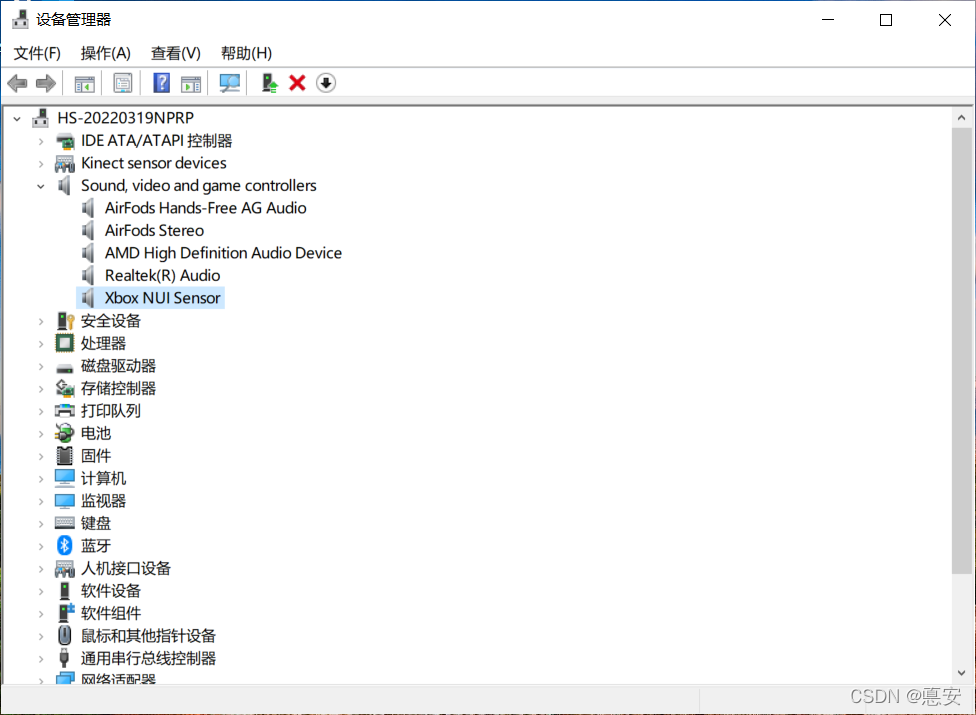The width and height of the screenshot is (976, 715).
Task: Click the blue Help question mark icon
Action: click(161, 83)
